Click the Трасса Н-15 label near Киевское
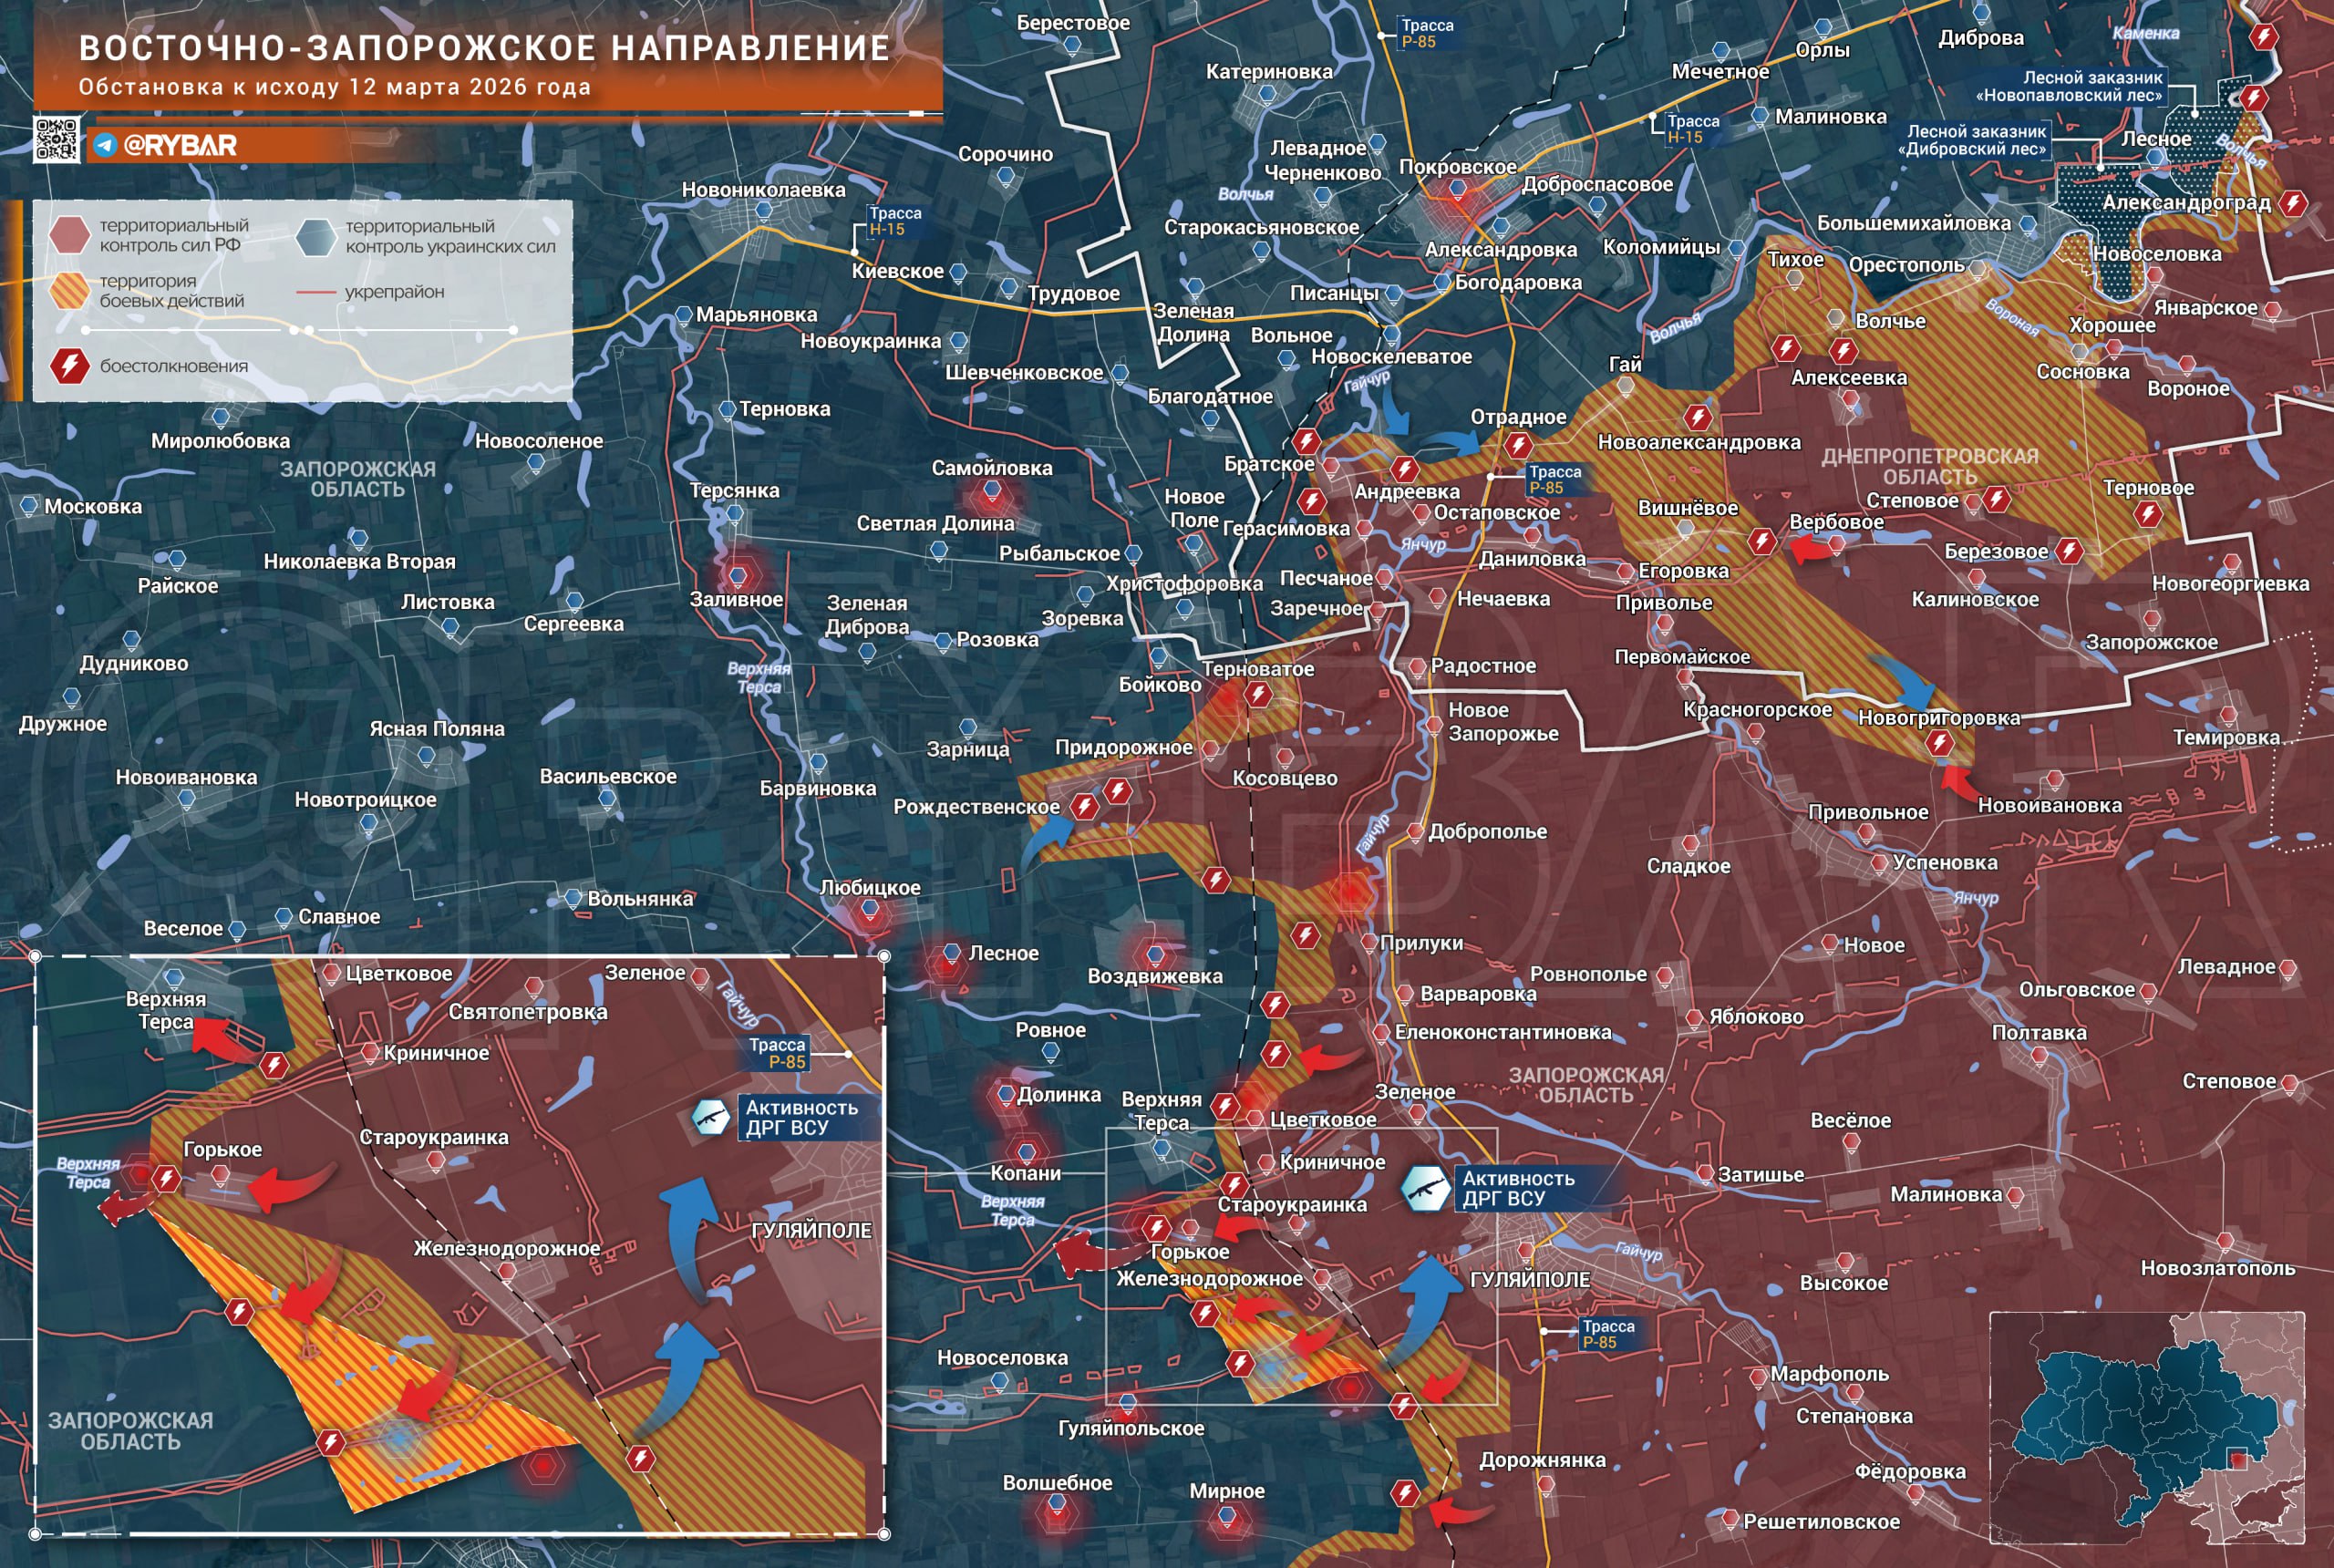The height and width of the screenshot is (1568, 2334). coord(894,221)
